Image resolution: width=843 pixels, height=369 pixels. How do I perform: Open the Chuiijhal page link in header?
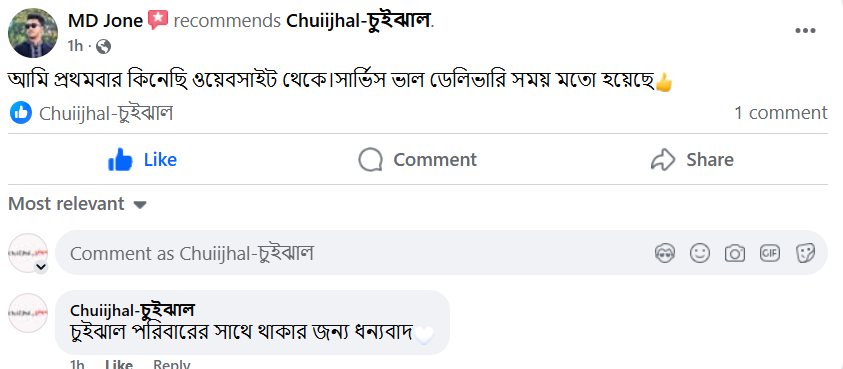[x=359, y=20]
